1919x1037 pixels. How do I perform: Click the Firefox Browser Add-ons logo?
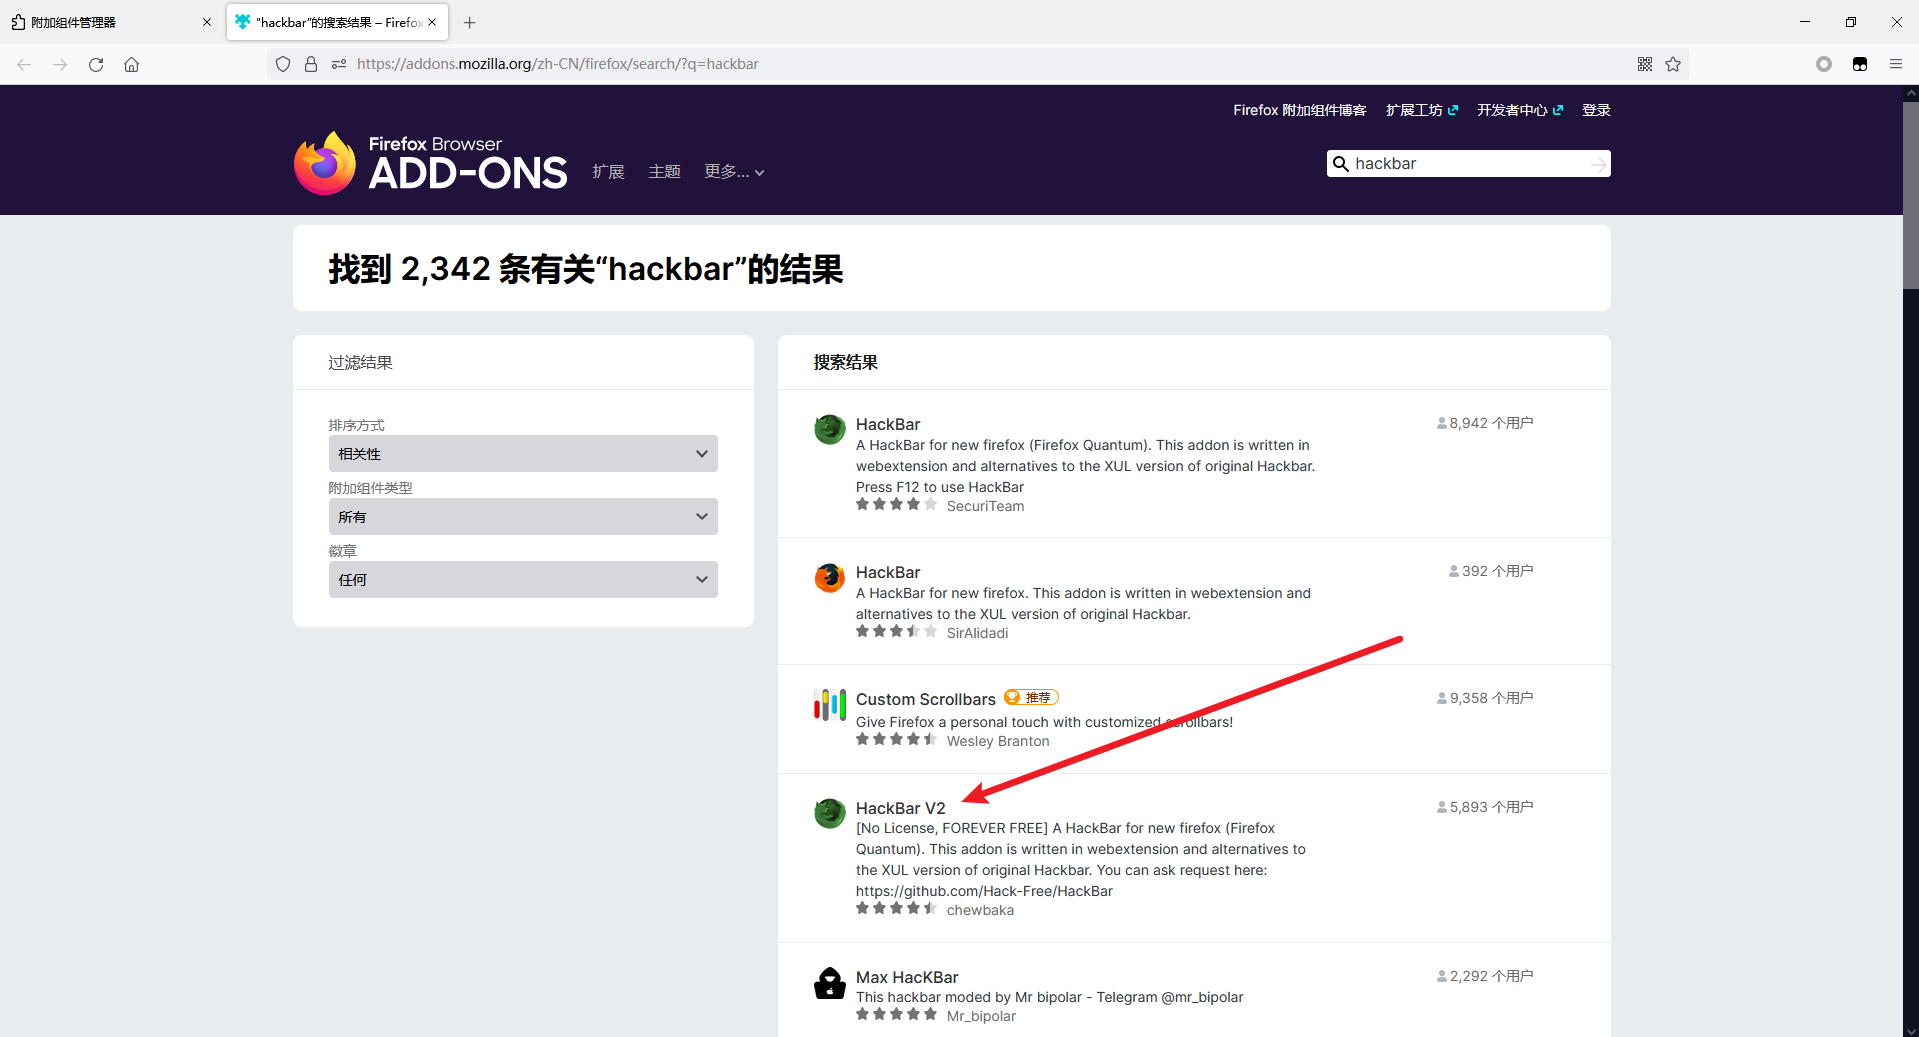pos(431,163)
